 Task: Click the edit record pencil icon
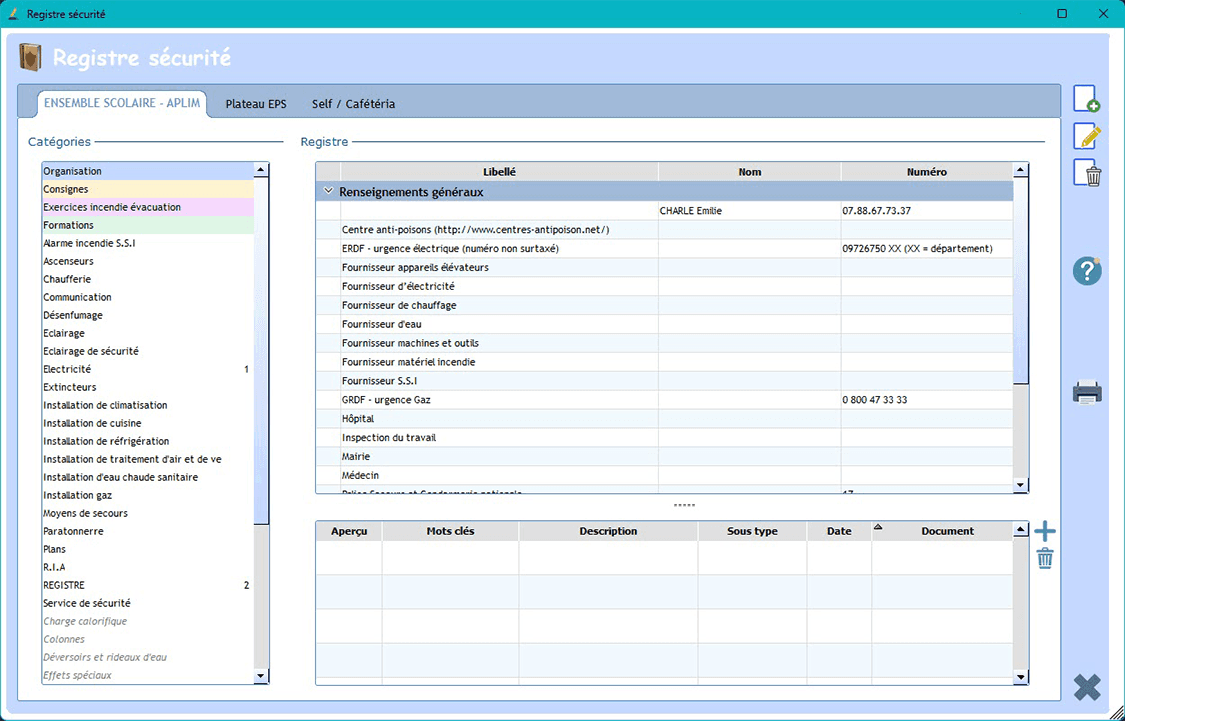(1086, 137)
